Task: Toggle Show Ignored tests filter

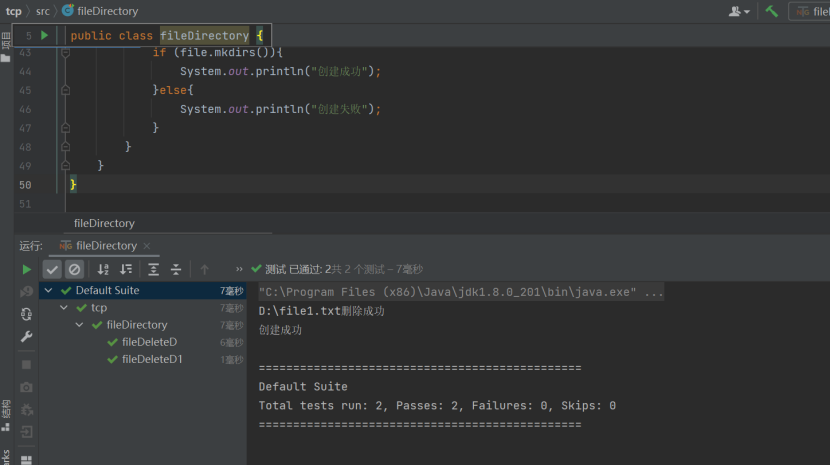Action: tap(74, 269)
